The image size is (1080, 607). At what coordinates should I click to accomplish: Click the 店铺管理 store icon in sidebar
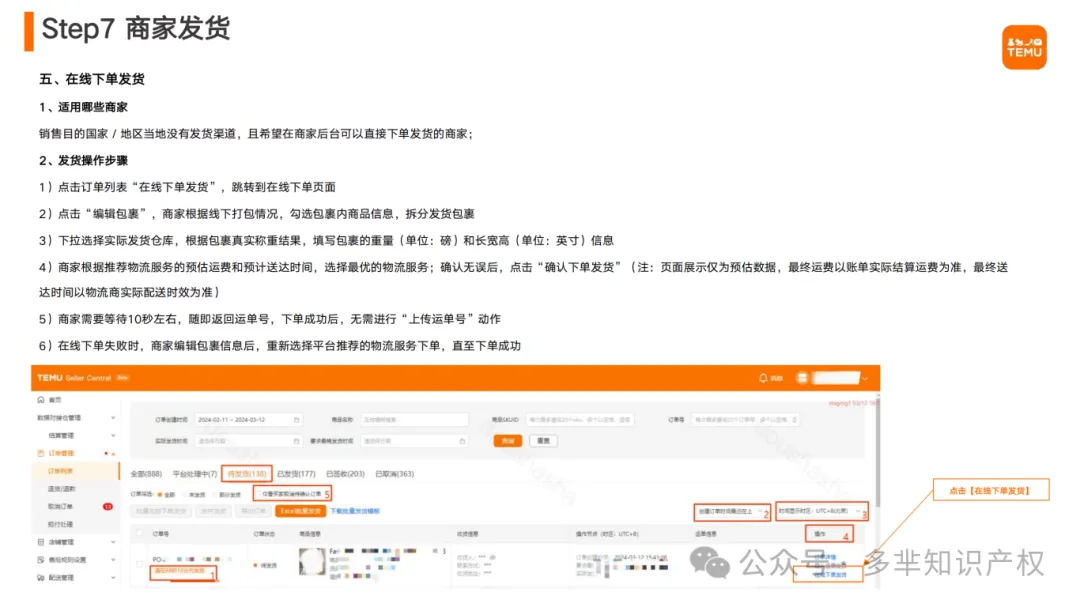[41, 542]
